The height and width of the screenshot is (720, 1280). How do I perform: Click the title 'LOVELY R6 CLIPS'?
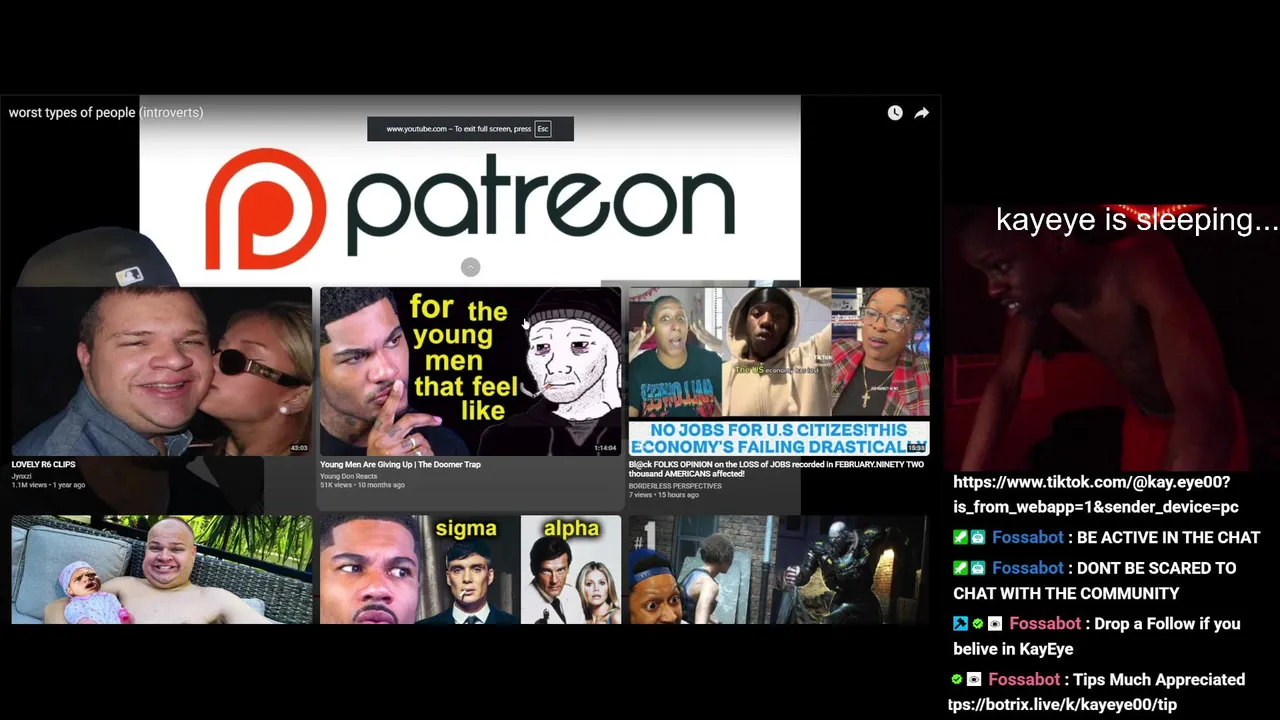coord(43,464)
